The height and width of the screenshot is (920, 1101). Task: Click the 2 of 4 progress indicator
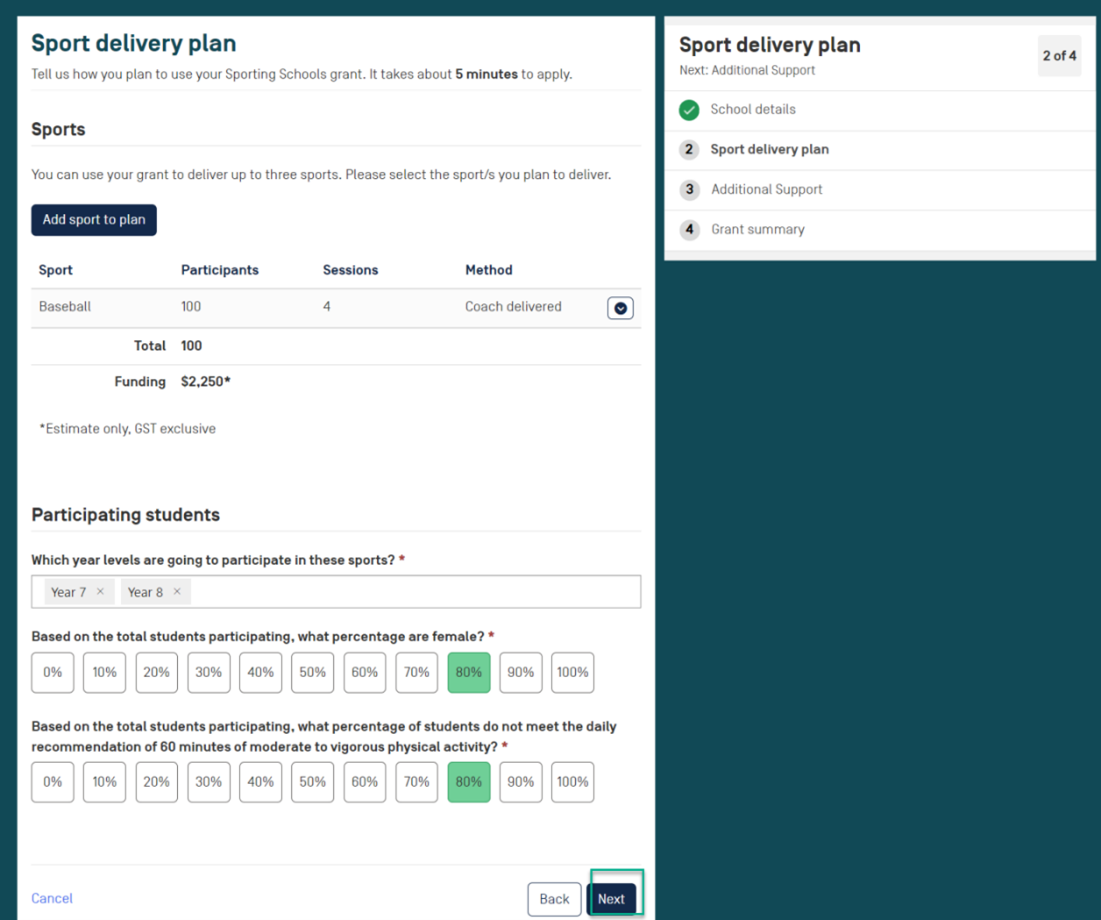coord(1059,56)
